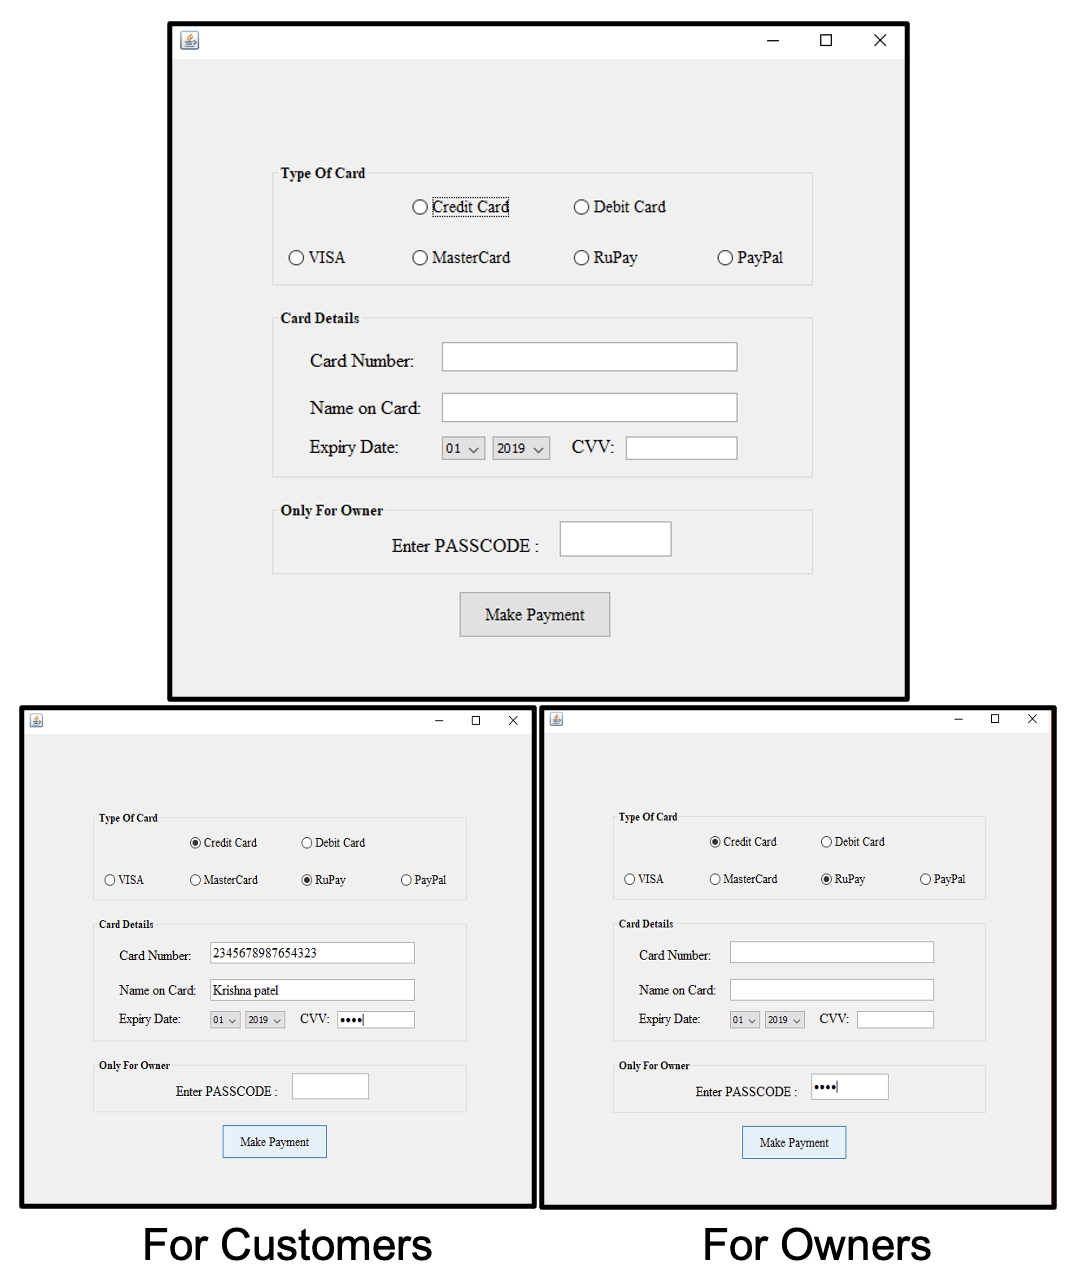The image size is (1074, 1284).
Task: Open the expiry month dropdown in main window
Action: point(462,448)
